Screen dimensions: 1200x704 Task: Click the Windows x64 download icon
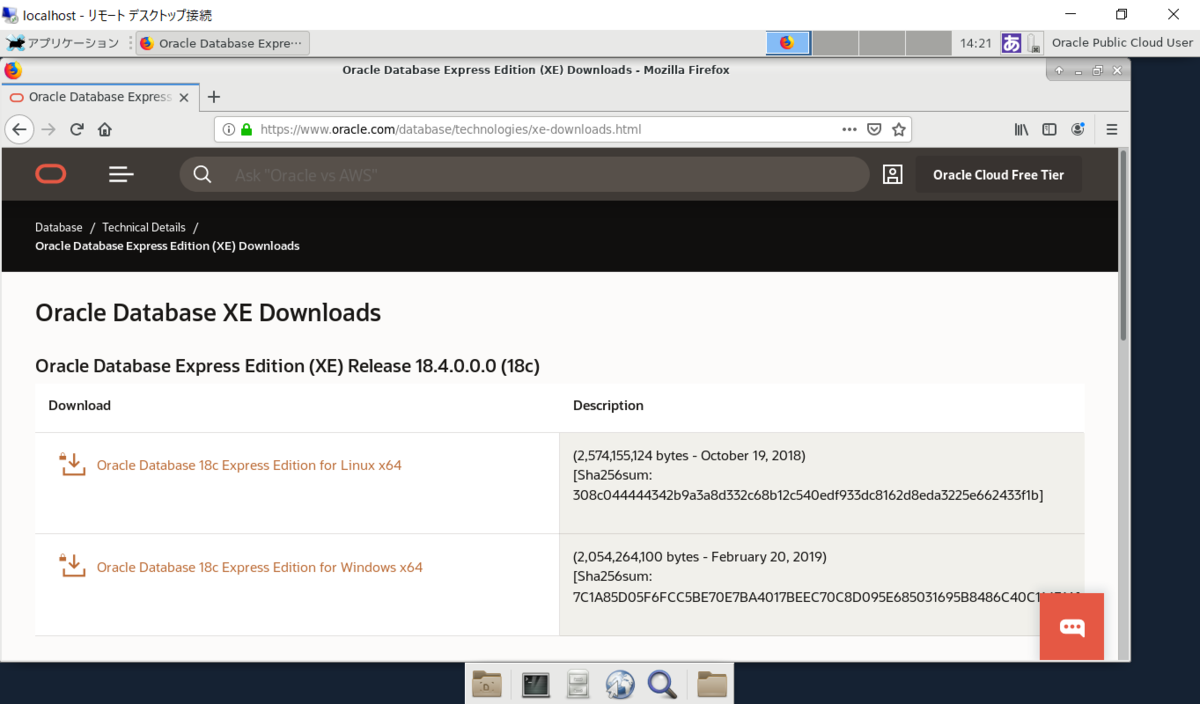(72, 566)
